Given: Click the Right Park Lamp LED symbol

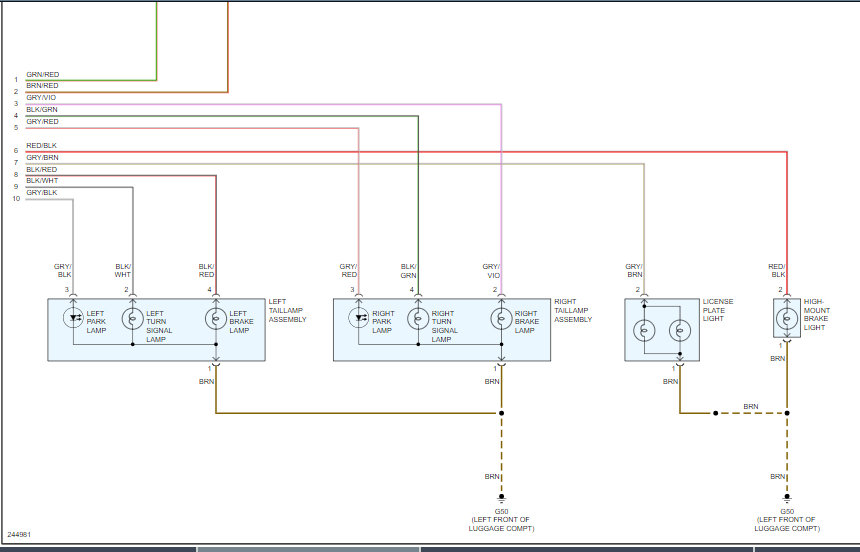Looking at the screenshot, I should pyautogui.click(x=359, y=318).
